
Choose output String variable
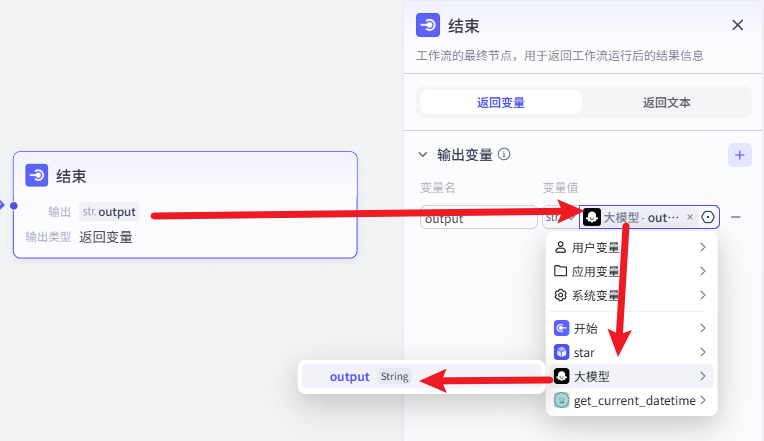tap(421, 377)
